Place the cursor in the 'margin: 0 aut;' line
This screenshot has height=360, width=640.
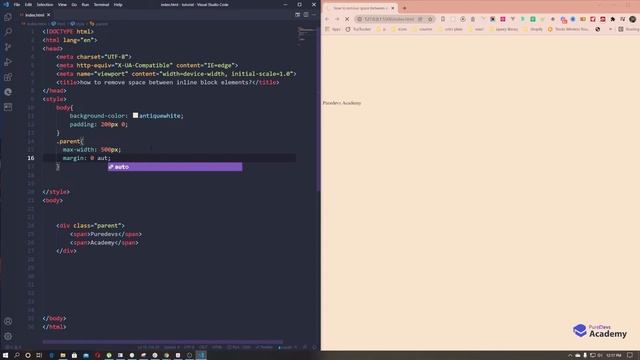click(87, 158)
